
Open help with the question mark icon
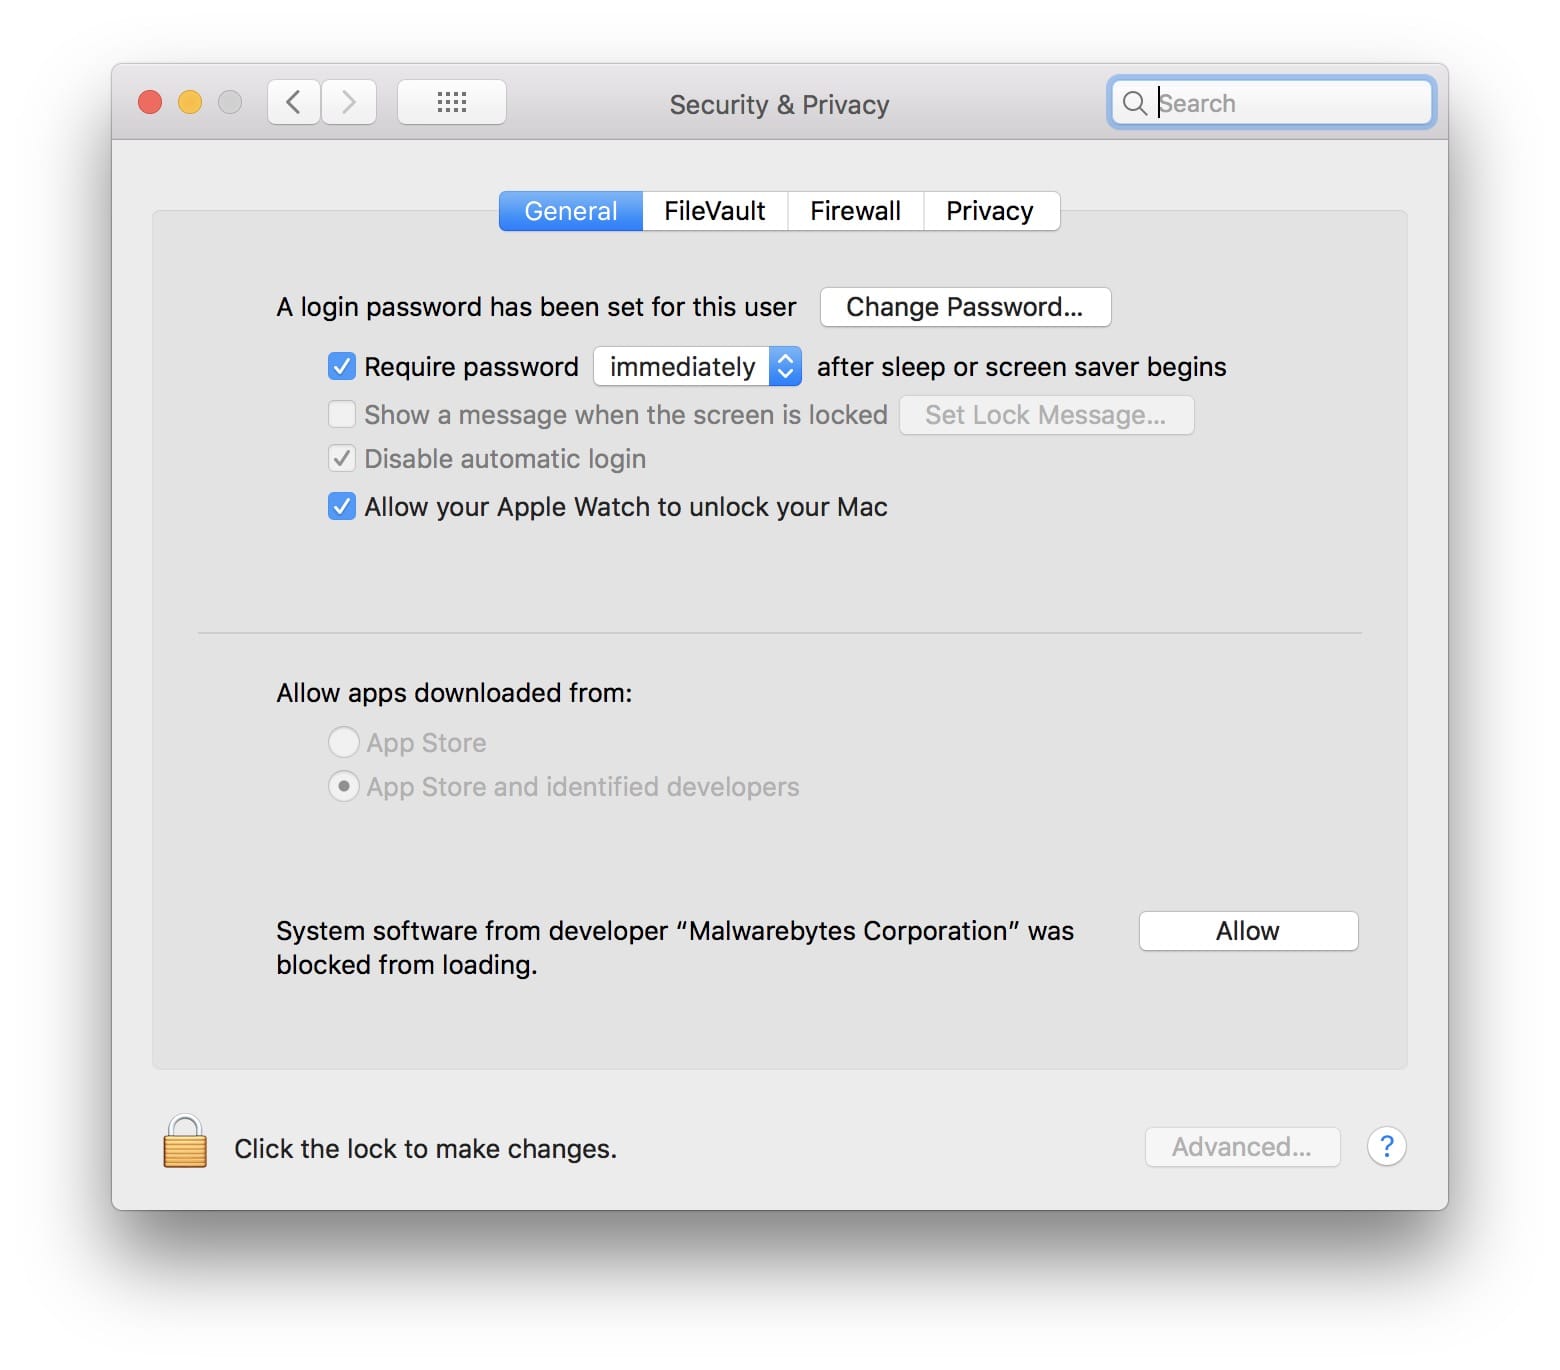pyautogui.click(x=1386, y=1146)
